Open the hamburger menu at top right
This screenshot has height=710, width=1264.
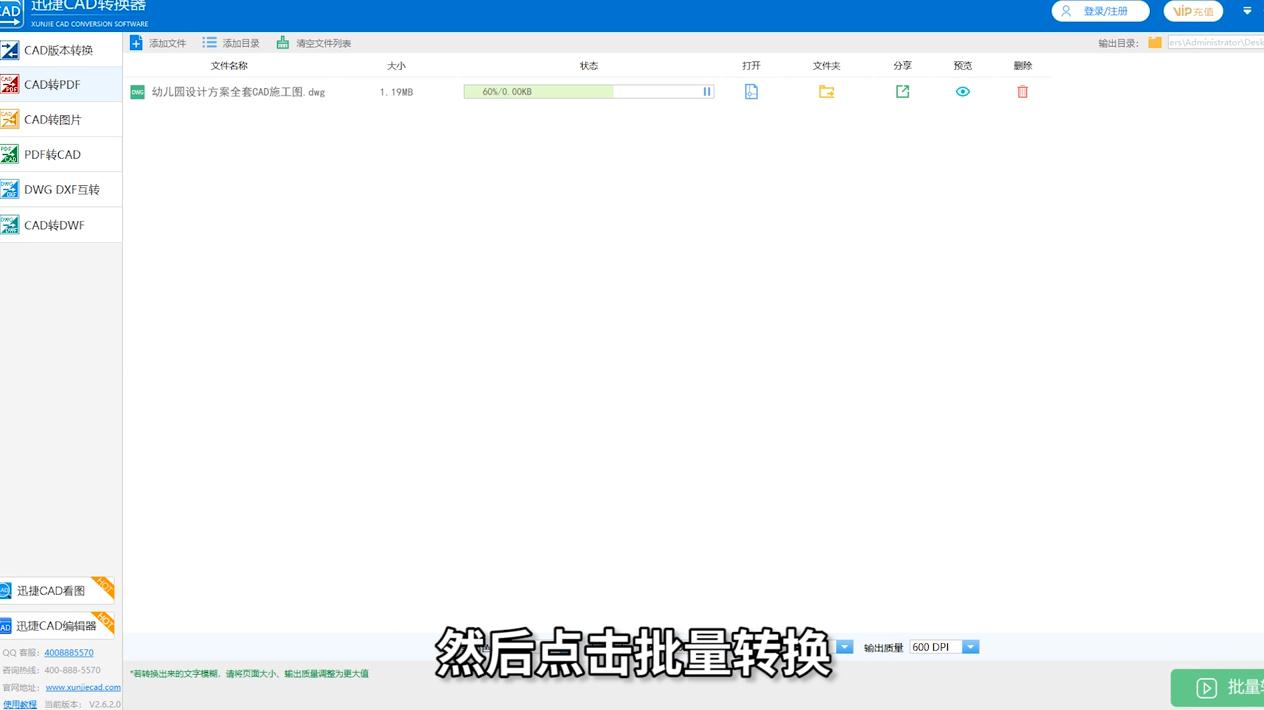(1246, 11)
